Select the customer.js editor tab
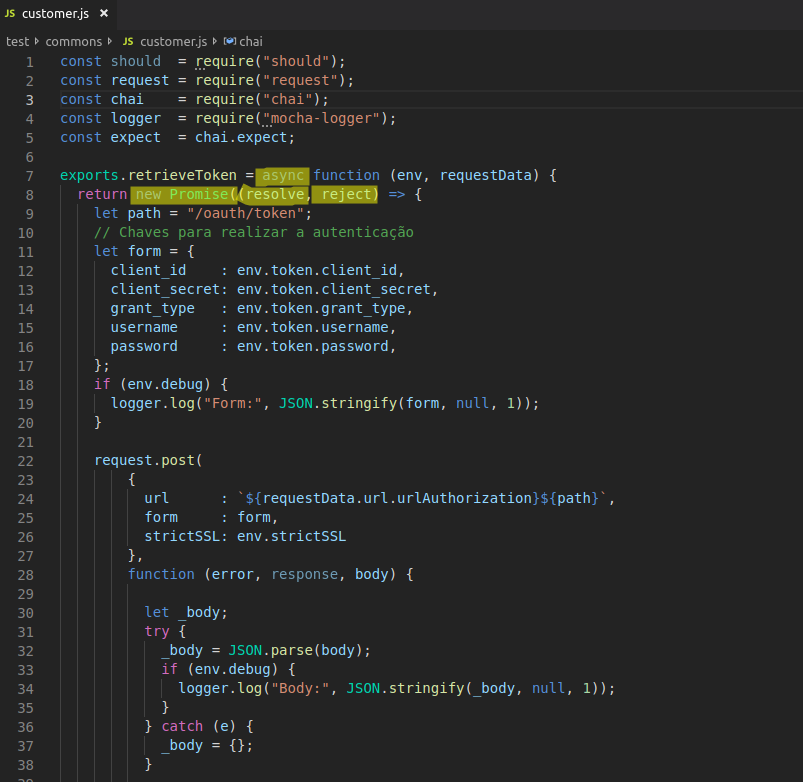Viewport: 803px width, 782px height. click(58, 14)
